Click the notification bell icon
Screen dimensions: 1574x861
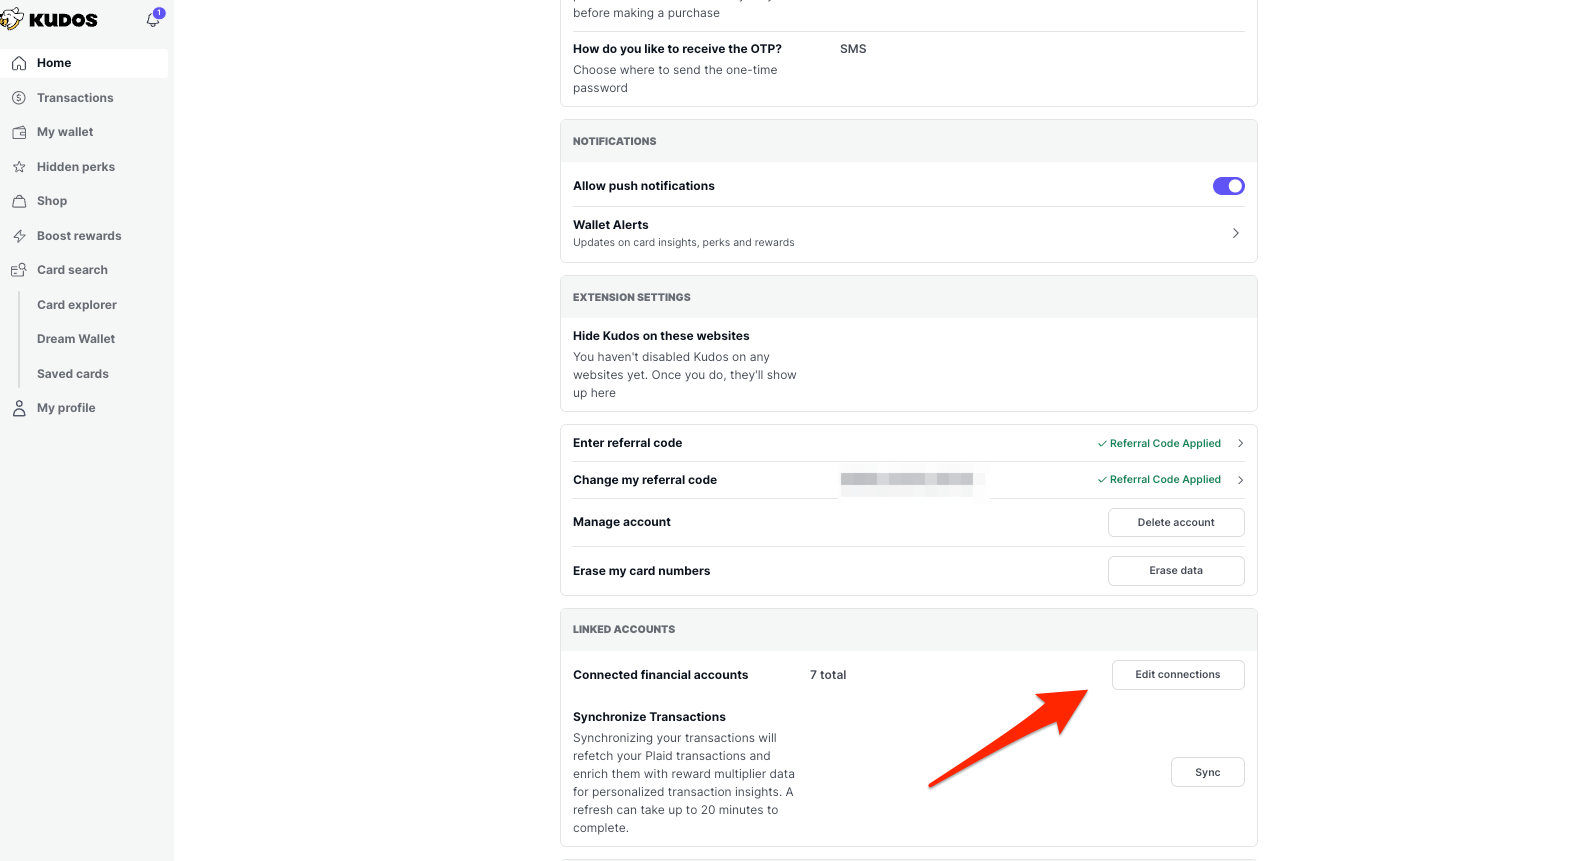(153, 20)
